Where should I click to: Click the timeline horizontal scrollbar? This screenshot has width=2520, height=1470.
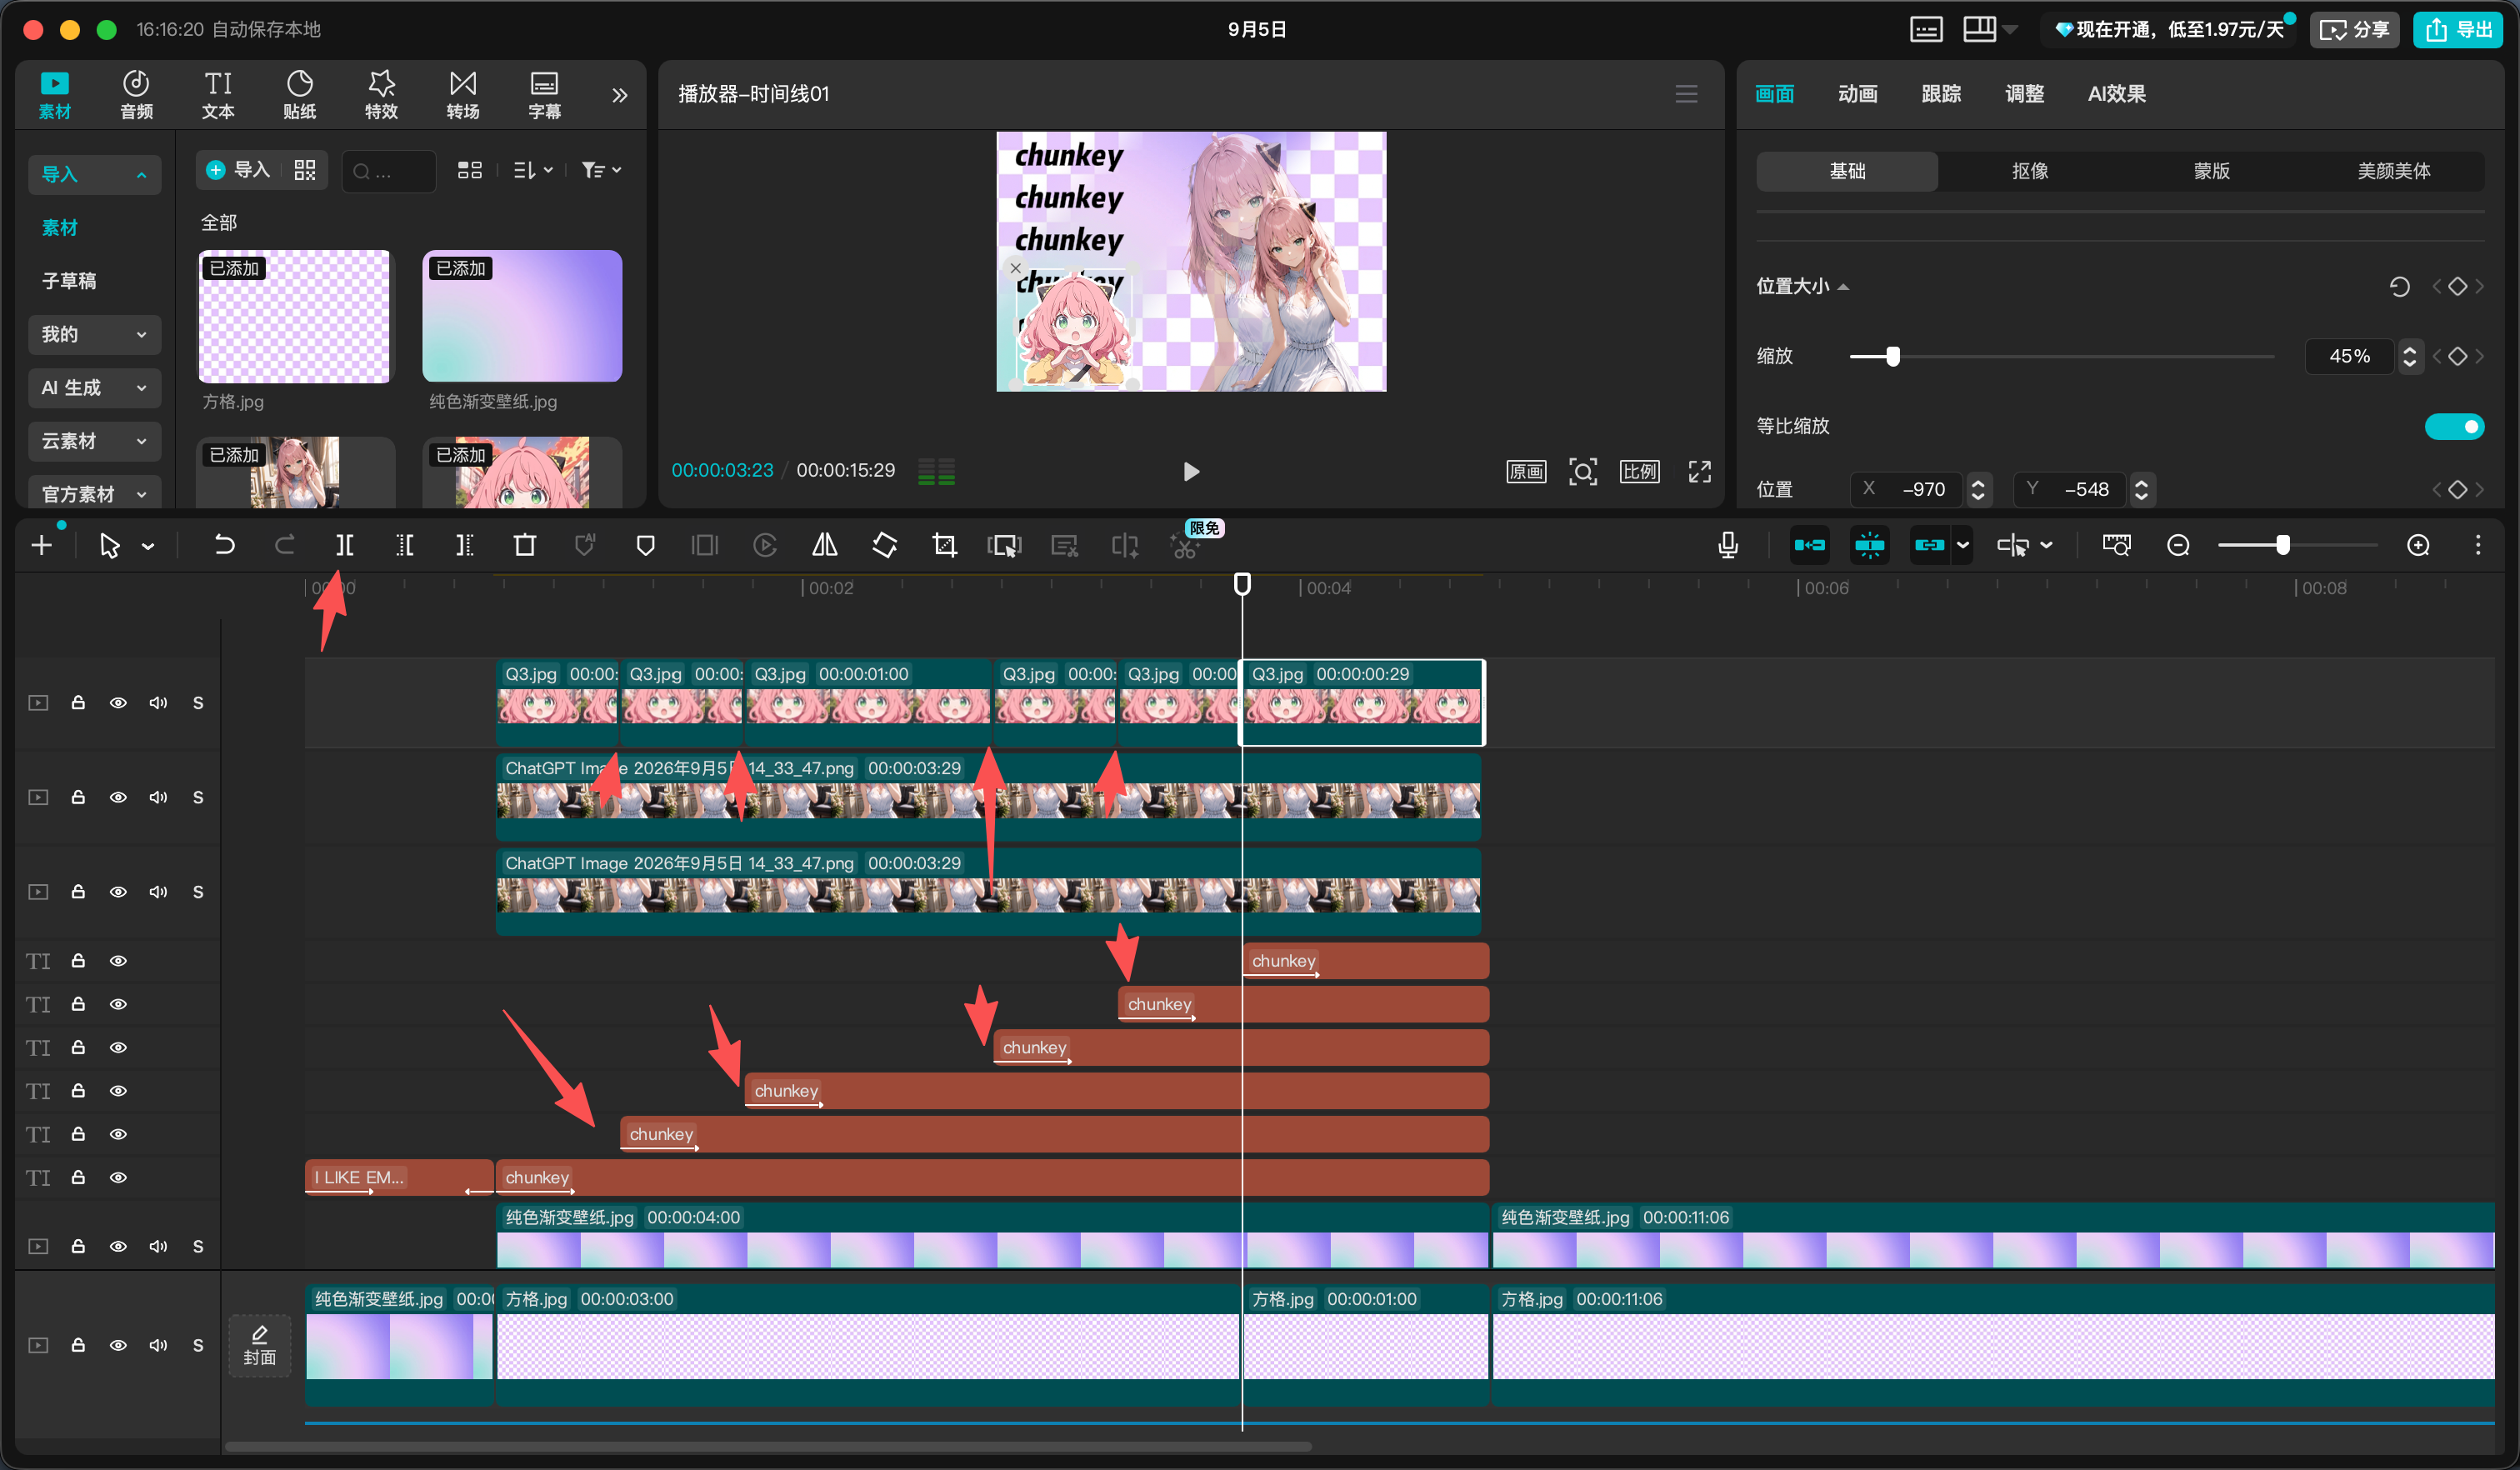768,1446
